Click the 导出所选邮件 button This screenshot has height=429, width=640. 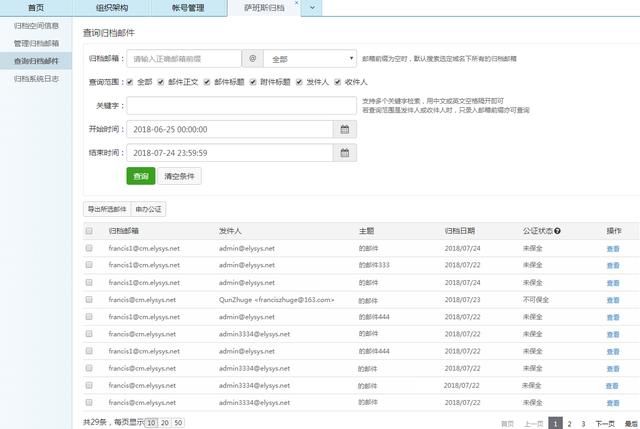[107, 209]
